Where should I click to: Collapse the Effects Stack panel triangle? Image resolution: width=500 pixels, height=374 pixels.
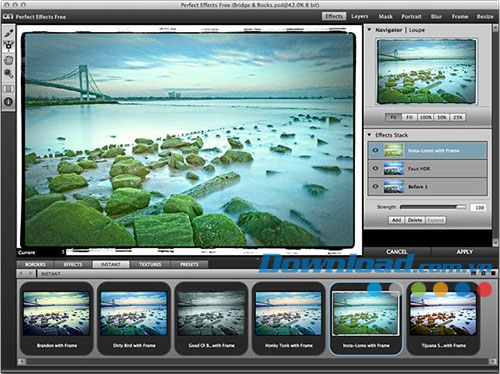[369, 135]
